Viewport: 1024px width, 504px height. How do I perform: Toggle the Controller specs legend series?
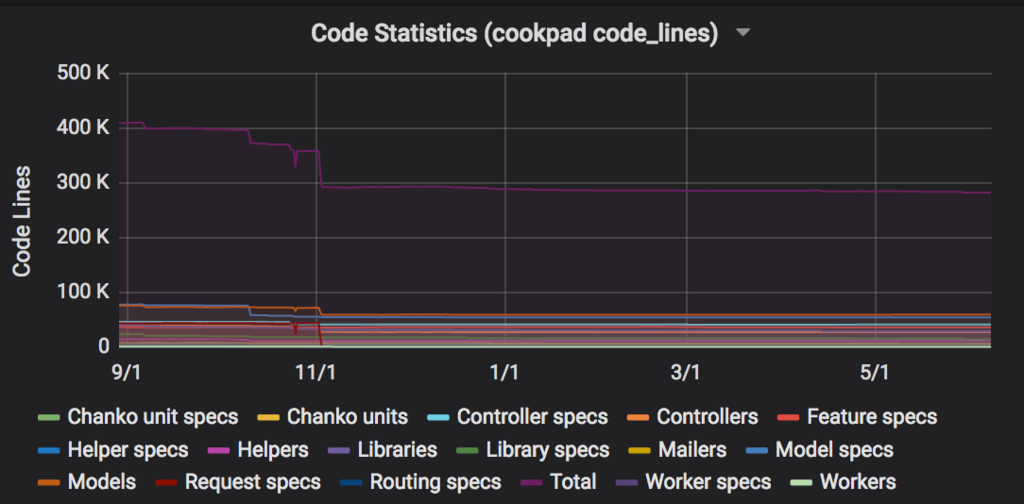[x=532, y=417]
